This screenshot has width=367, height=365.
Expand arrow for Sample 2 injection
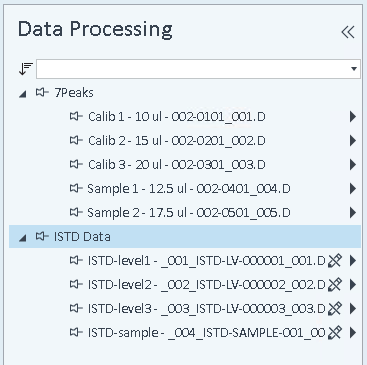point(353,212)
